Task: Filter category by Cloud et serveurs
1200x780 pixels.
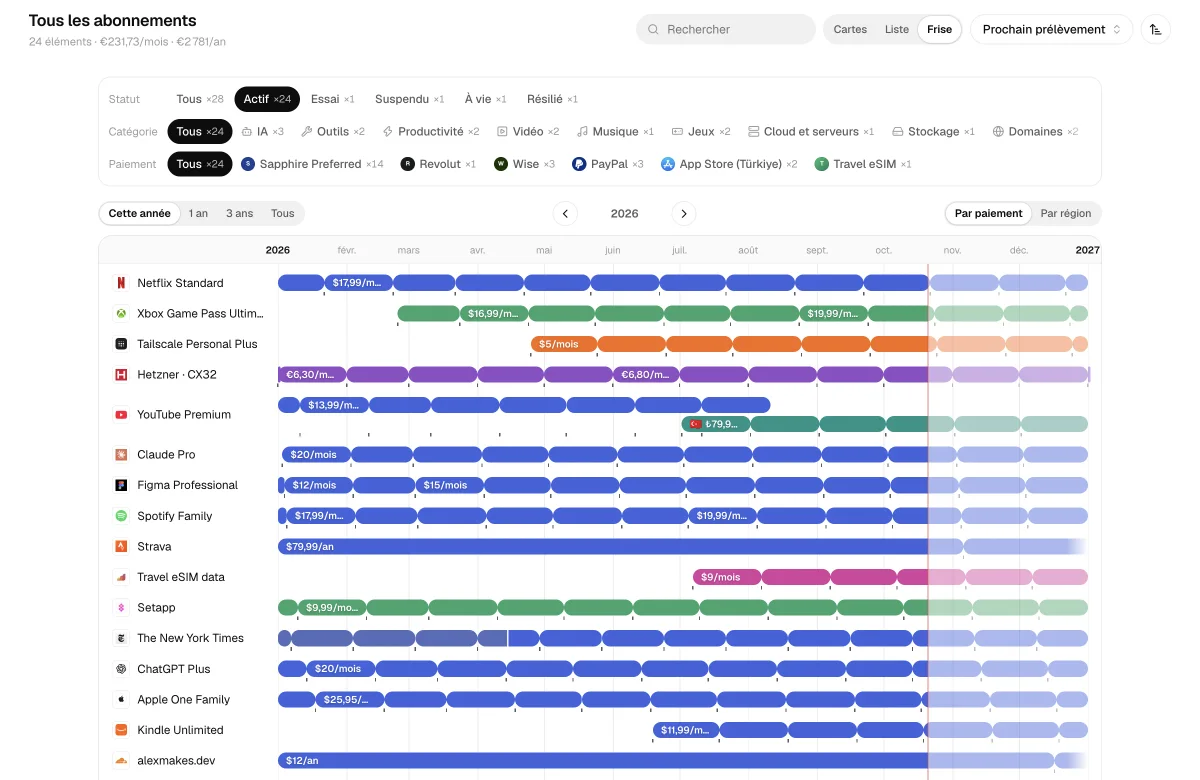Action: 811,131
